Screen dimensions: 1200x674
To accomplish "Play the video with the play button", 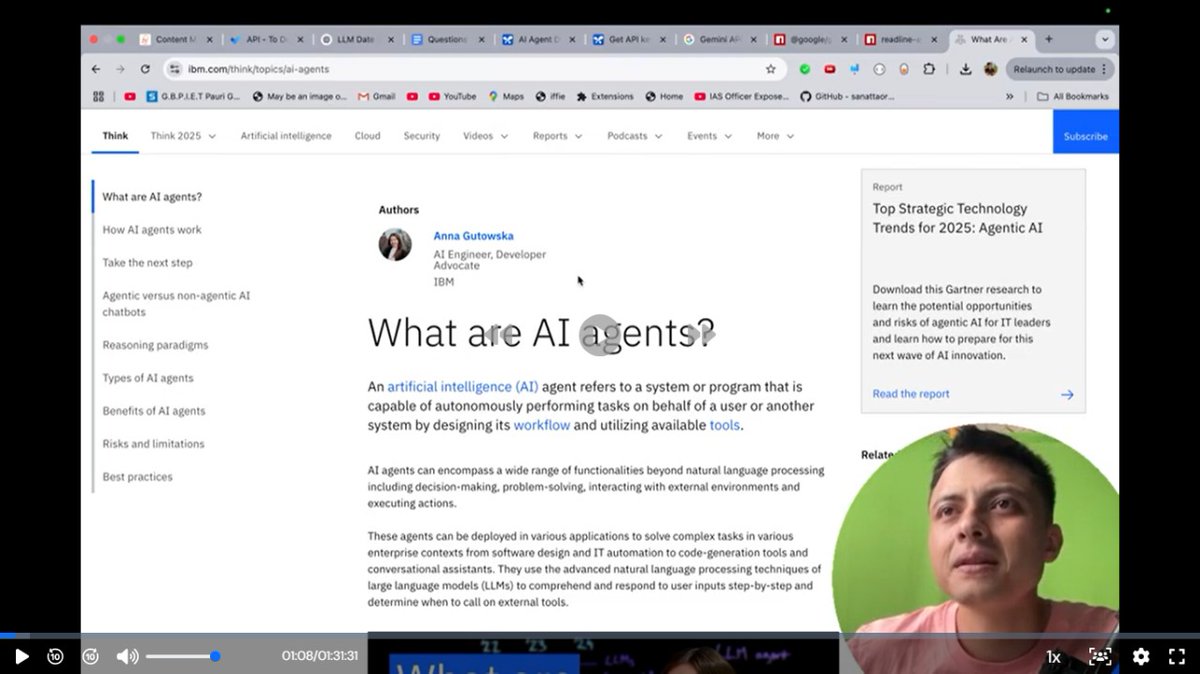I will click(22, 657).
